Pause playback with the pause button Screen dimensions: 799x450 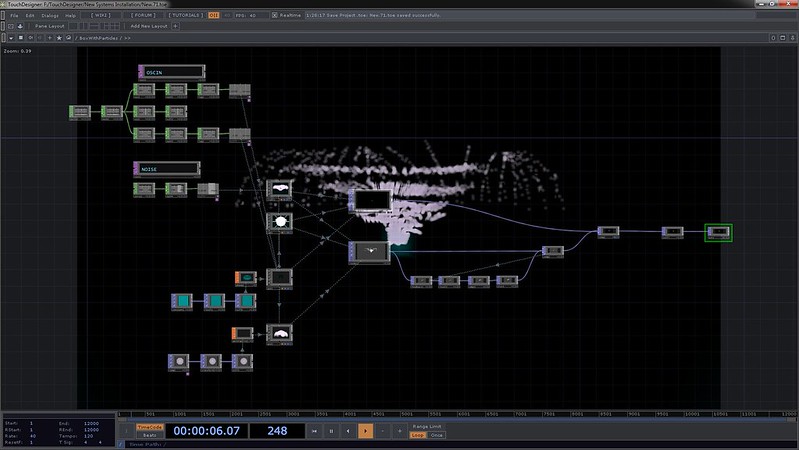pyautogui.click(x=332, y=431)
